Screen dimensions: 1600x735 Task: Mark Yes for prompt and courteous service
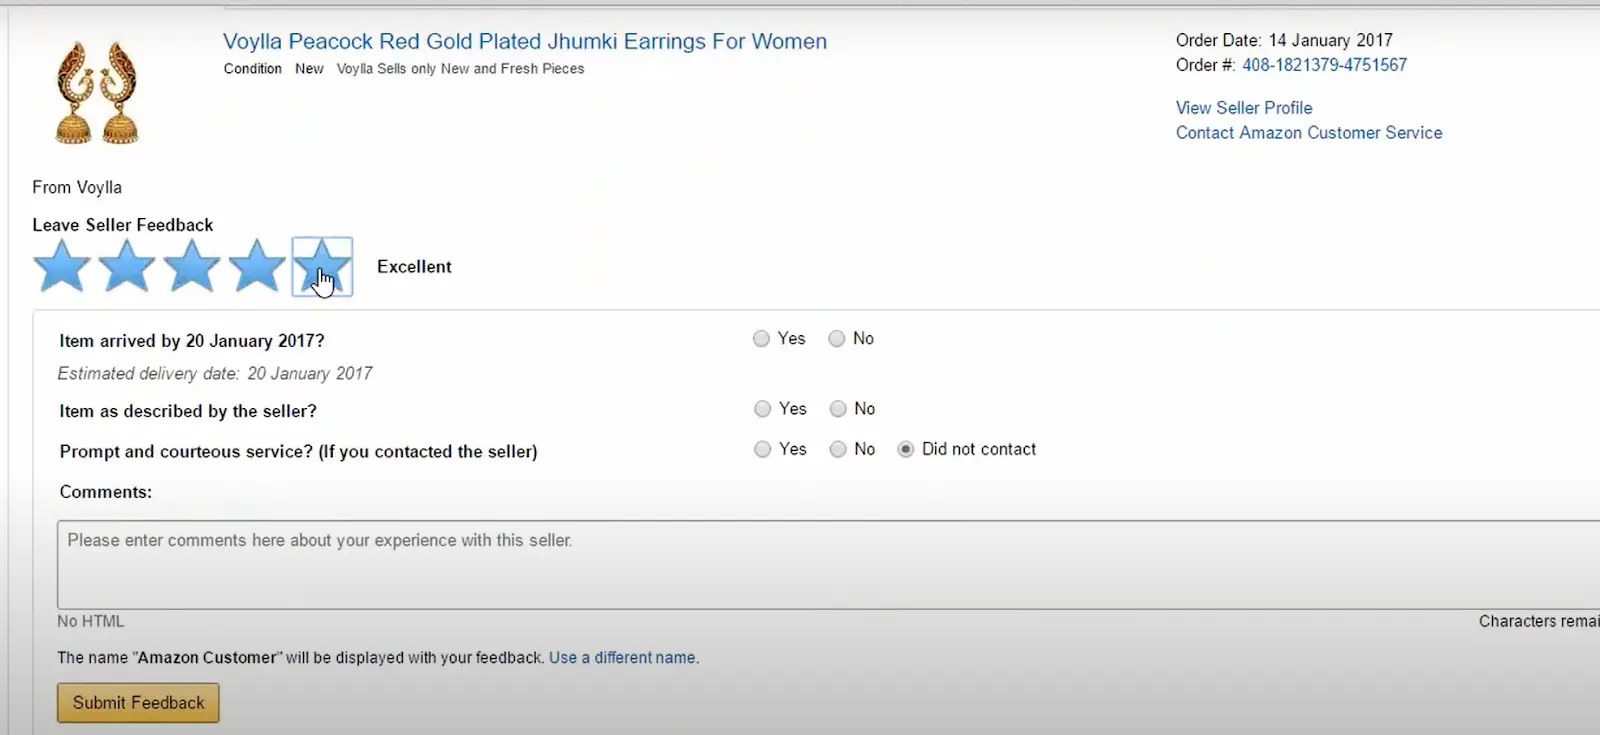click(x=762, y=449)
